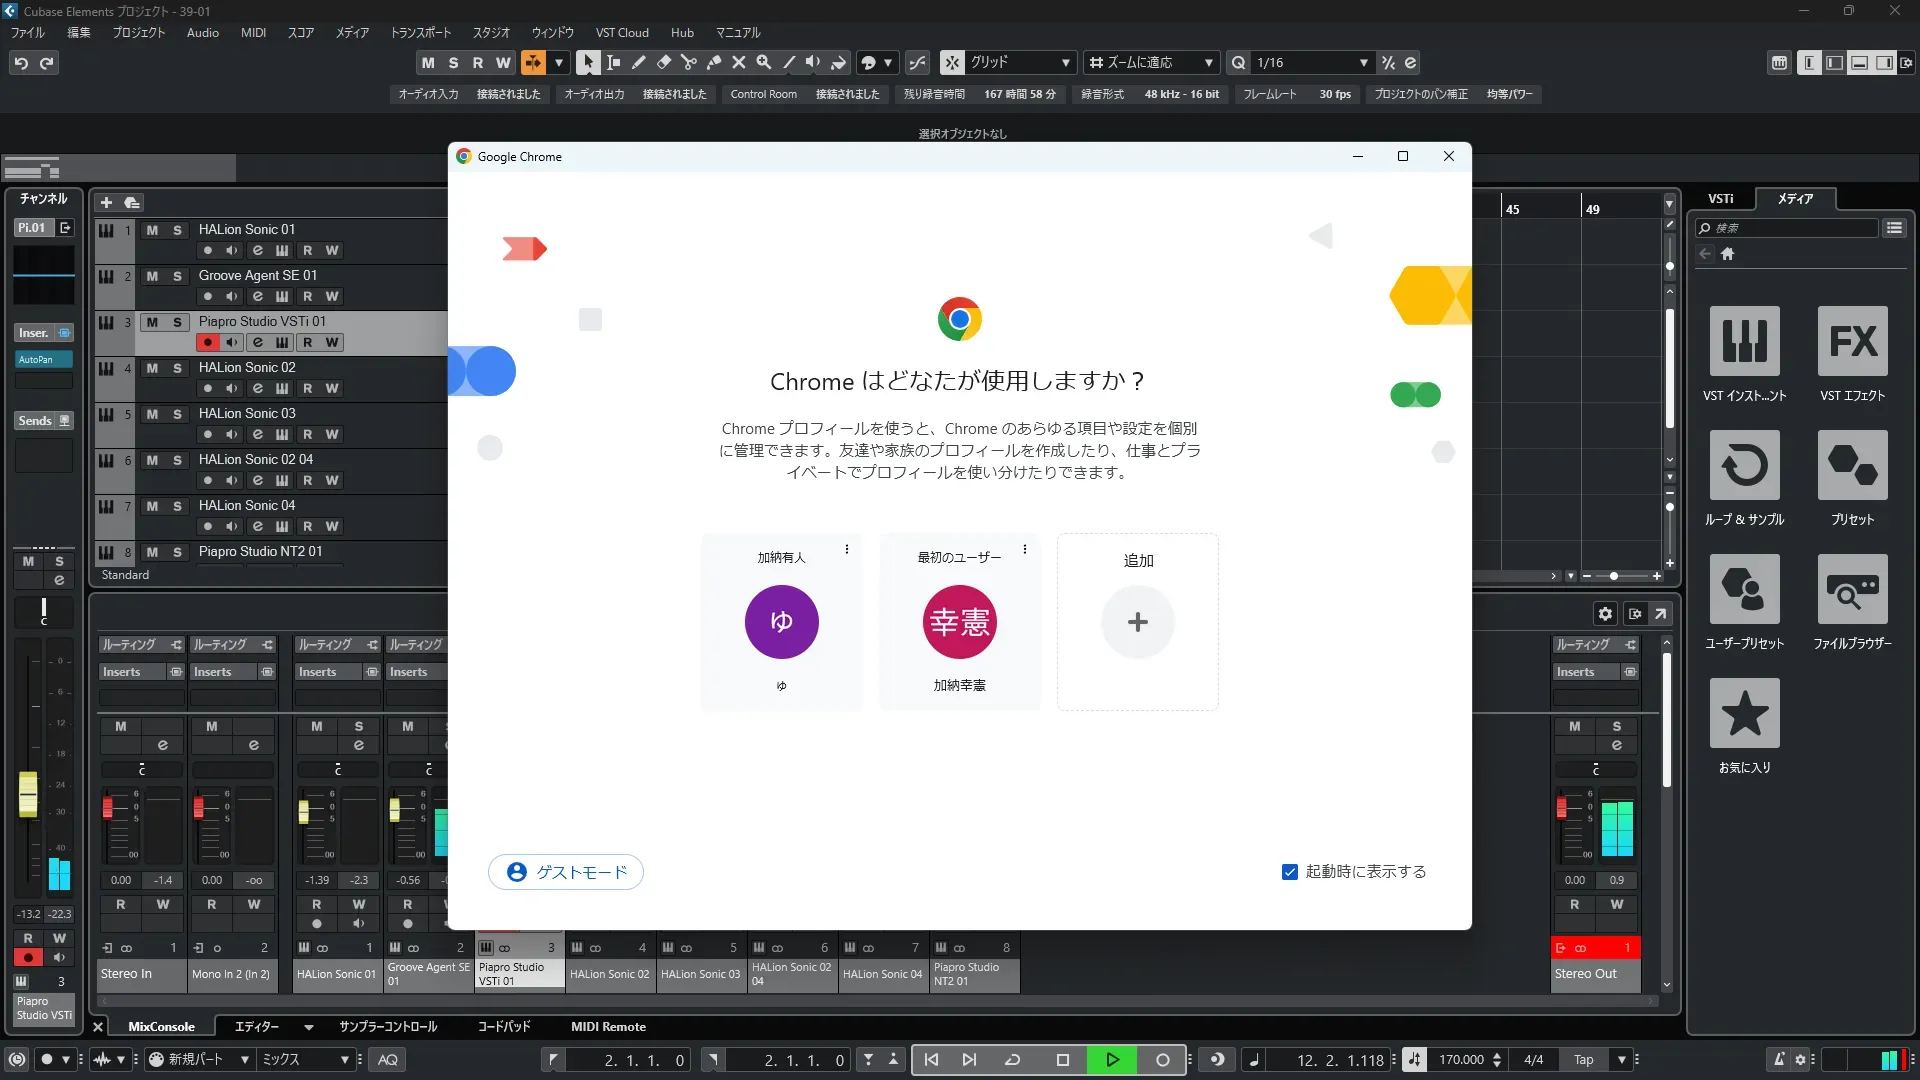Expand the グリッド snap type dropdown

[1065, 62]
